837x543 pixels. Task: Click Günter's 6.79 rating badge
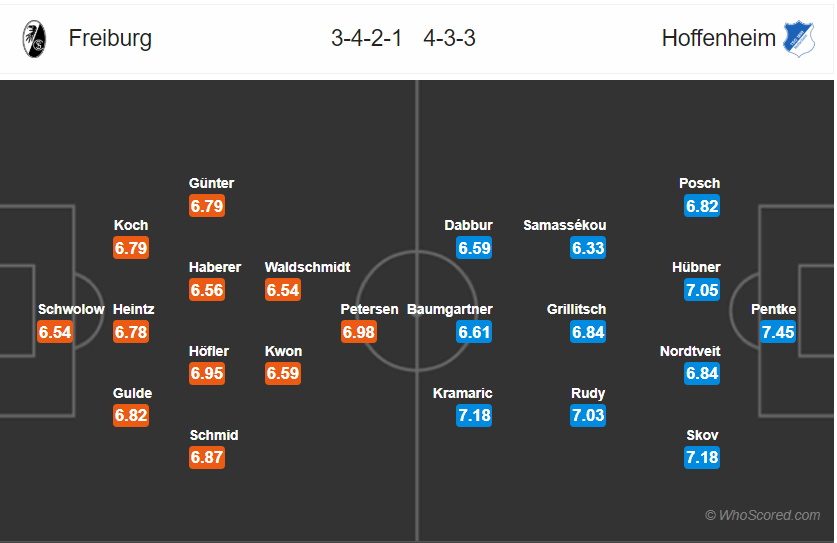coord(207,206)
